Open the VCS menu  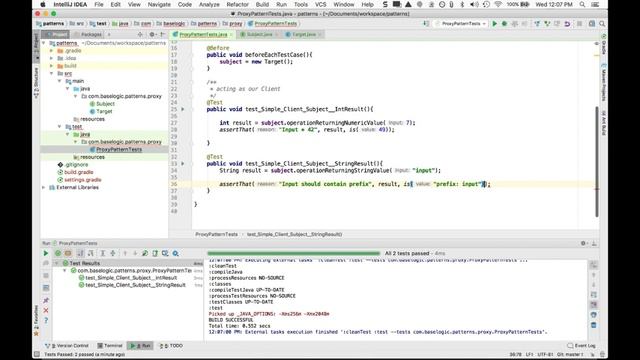(320, 4)
